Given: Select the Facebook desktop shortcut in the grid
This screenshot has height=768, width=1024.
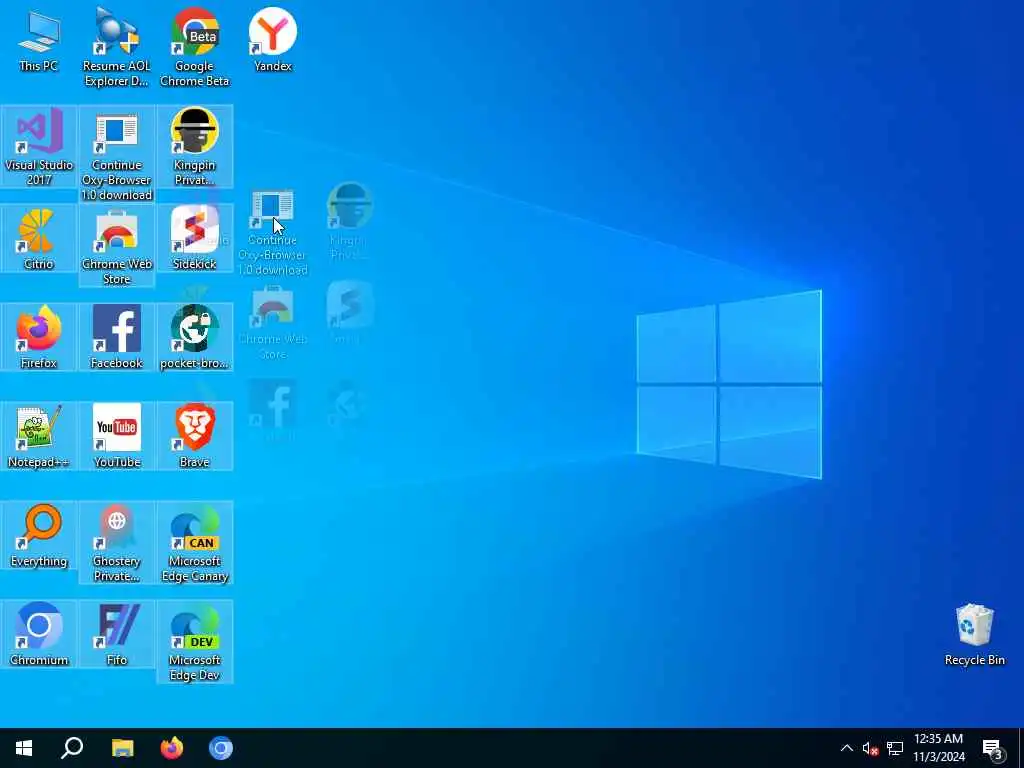Looking at the screenshot, I should coord(116,338).
